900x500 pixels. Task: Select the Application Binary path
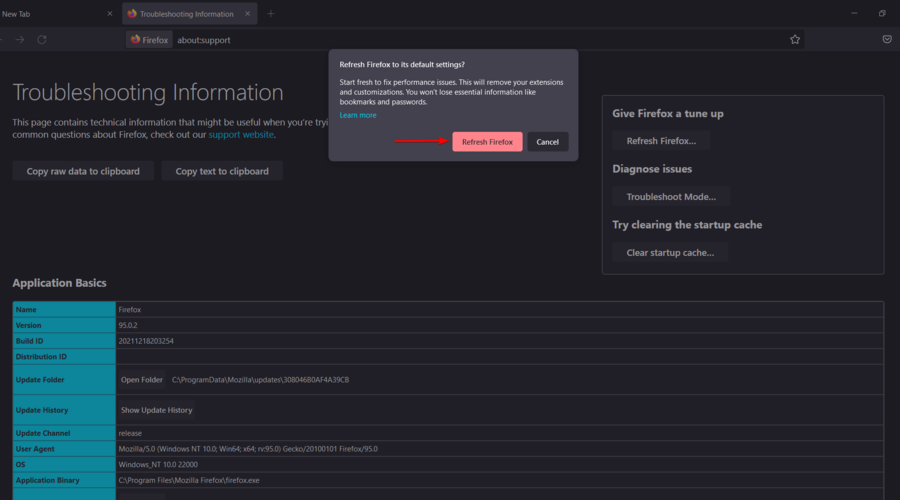click(189, 480)
